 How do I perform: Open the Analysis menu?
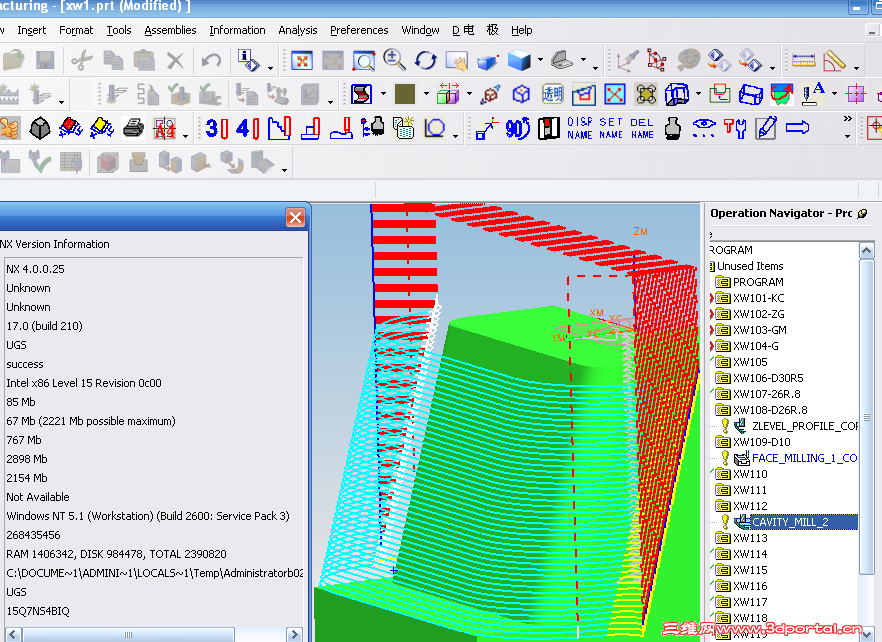pyautogui.click(x=298, y=30)
